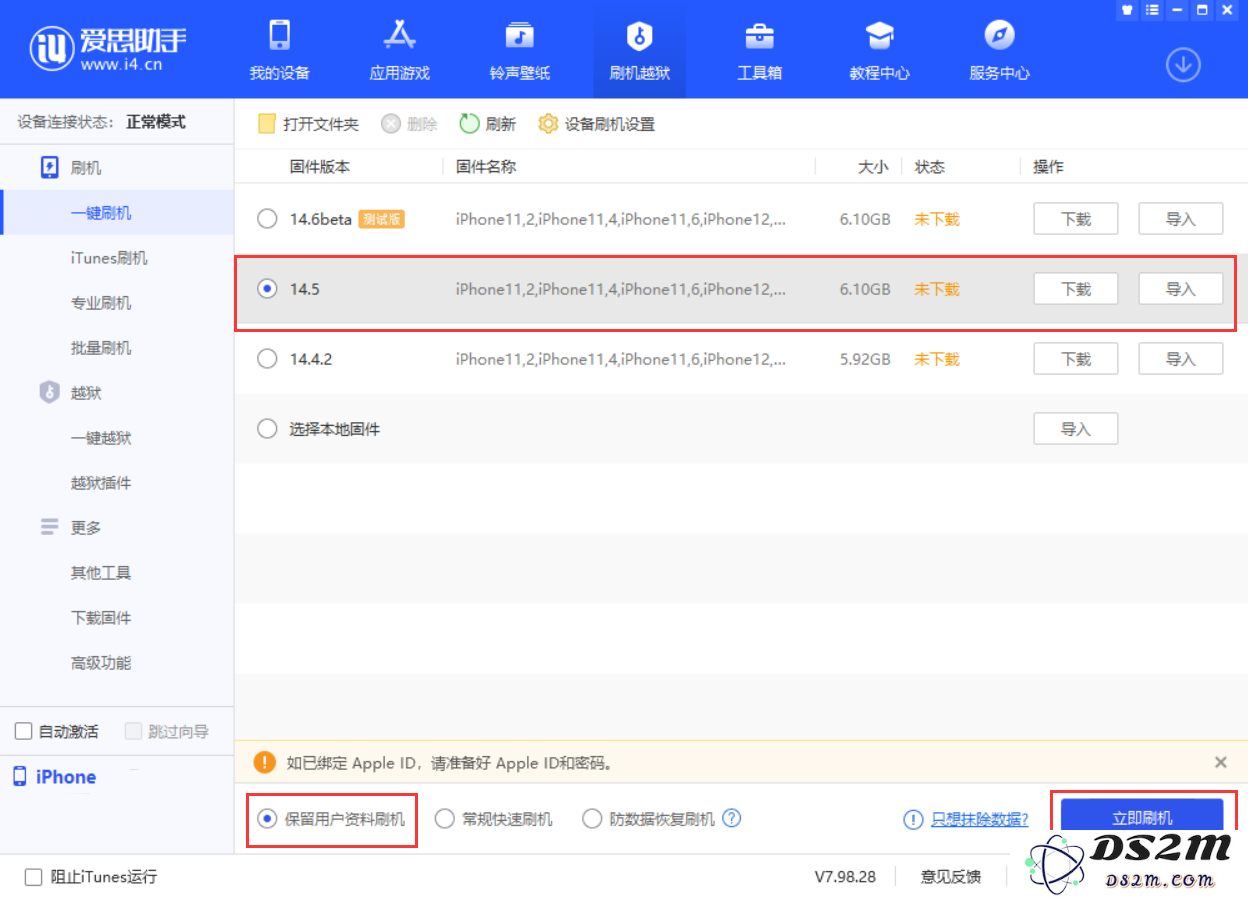Toggle the disabled 跳过向导 checkbox
This screenshot has width=1248, height=898.
133,731
